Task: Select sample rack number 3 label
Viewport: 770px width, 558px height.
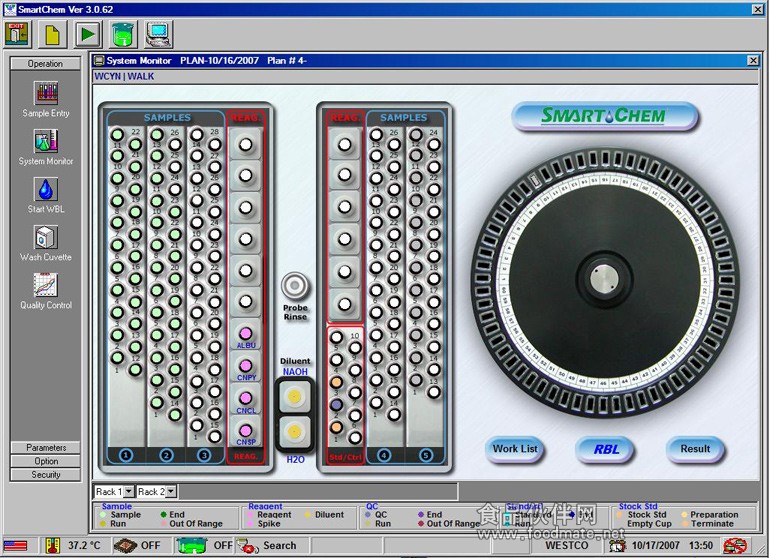Action: point(204,455)
